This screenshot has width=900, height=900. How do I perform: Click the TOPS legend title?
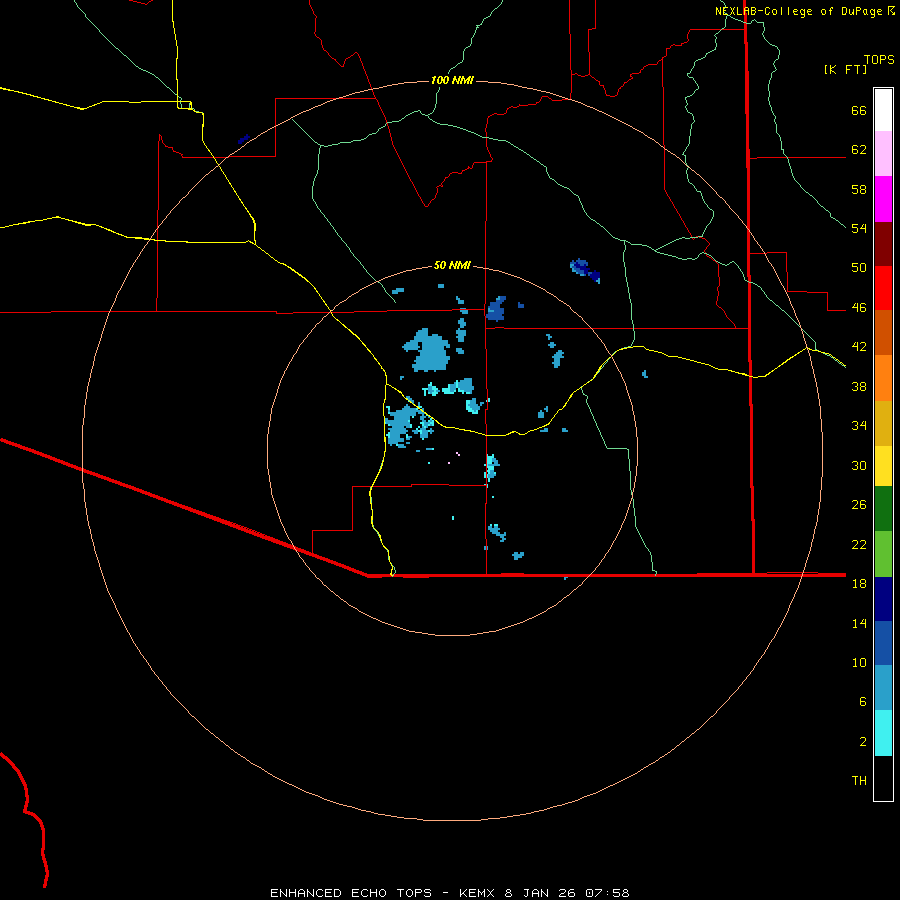[879, 60]
